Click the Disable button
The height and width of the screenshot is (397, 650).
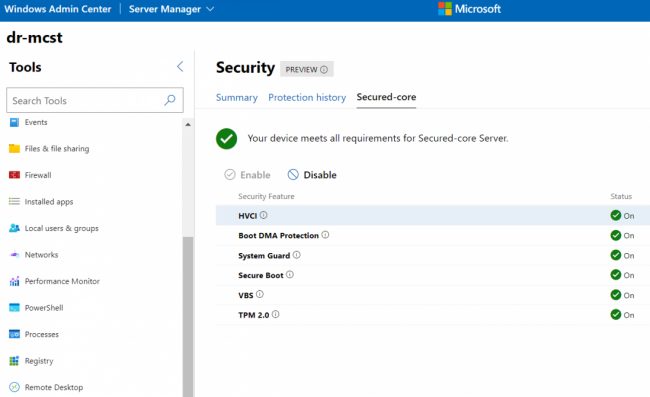[312, 175]
